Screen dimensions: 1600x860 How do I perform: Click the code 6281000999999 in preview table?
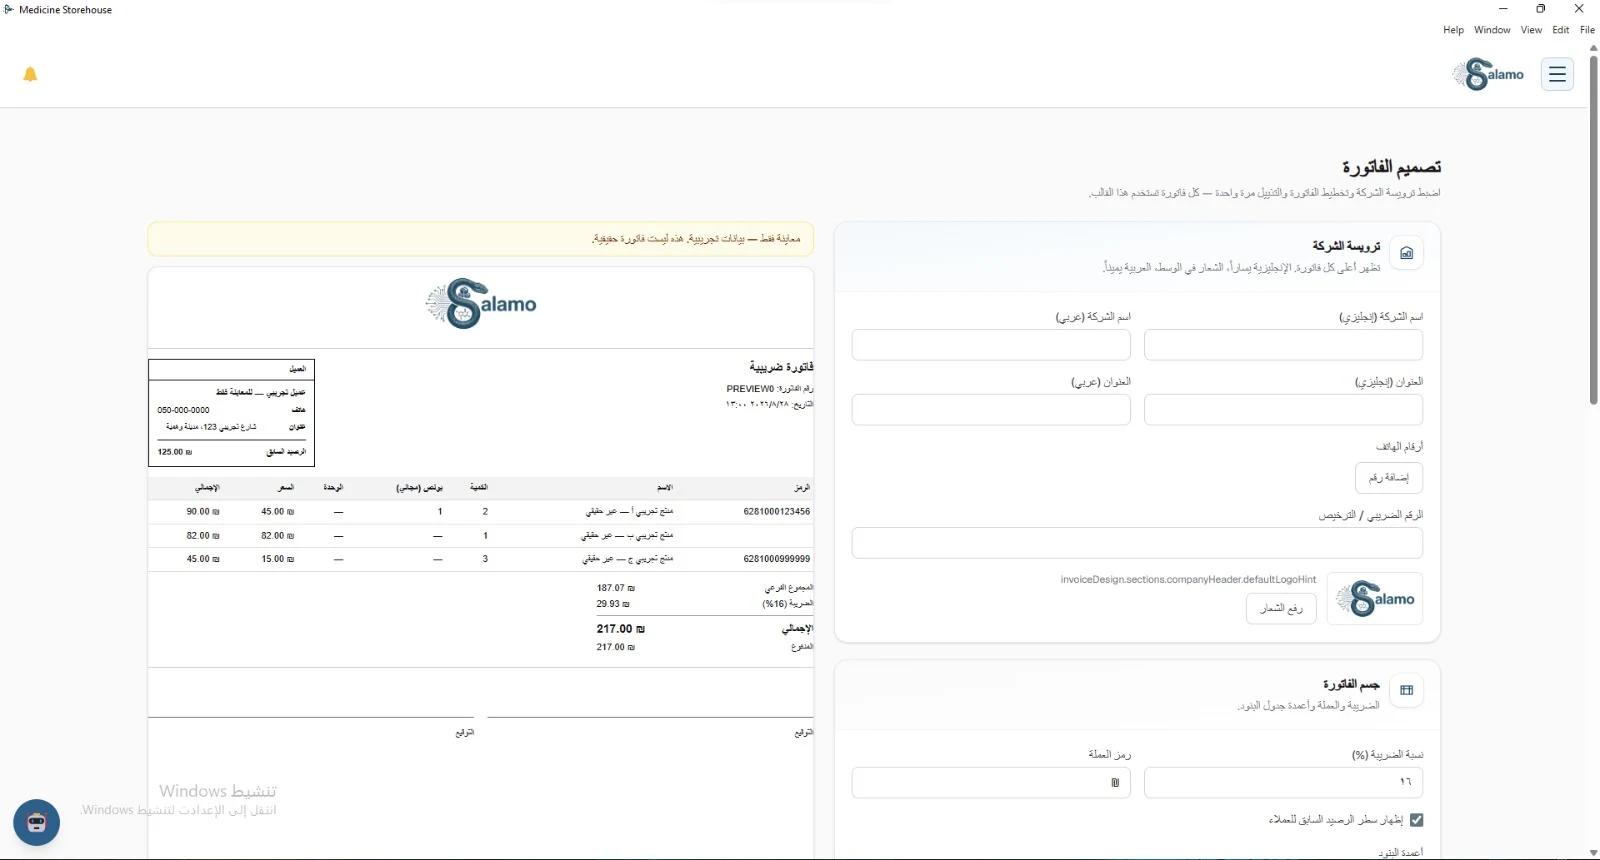[x=777, y=559]
